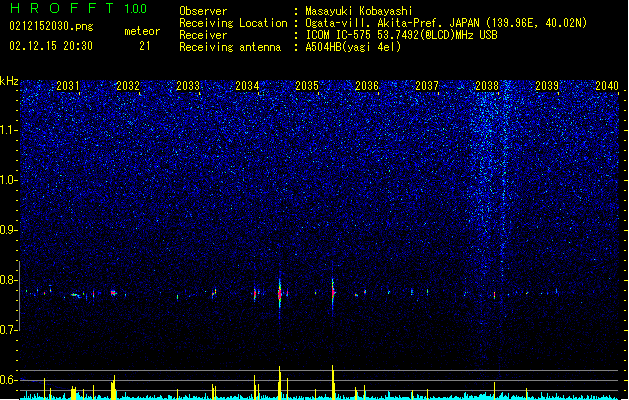Click the 0.9 kHz axis label
The height and width of the screenshot is (400, 629).
pyautogui.click(x=9, y=230)
